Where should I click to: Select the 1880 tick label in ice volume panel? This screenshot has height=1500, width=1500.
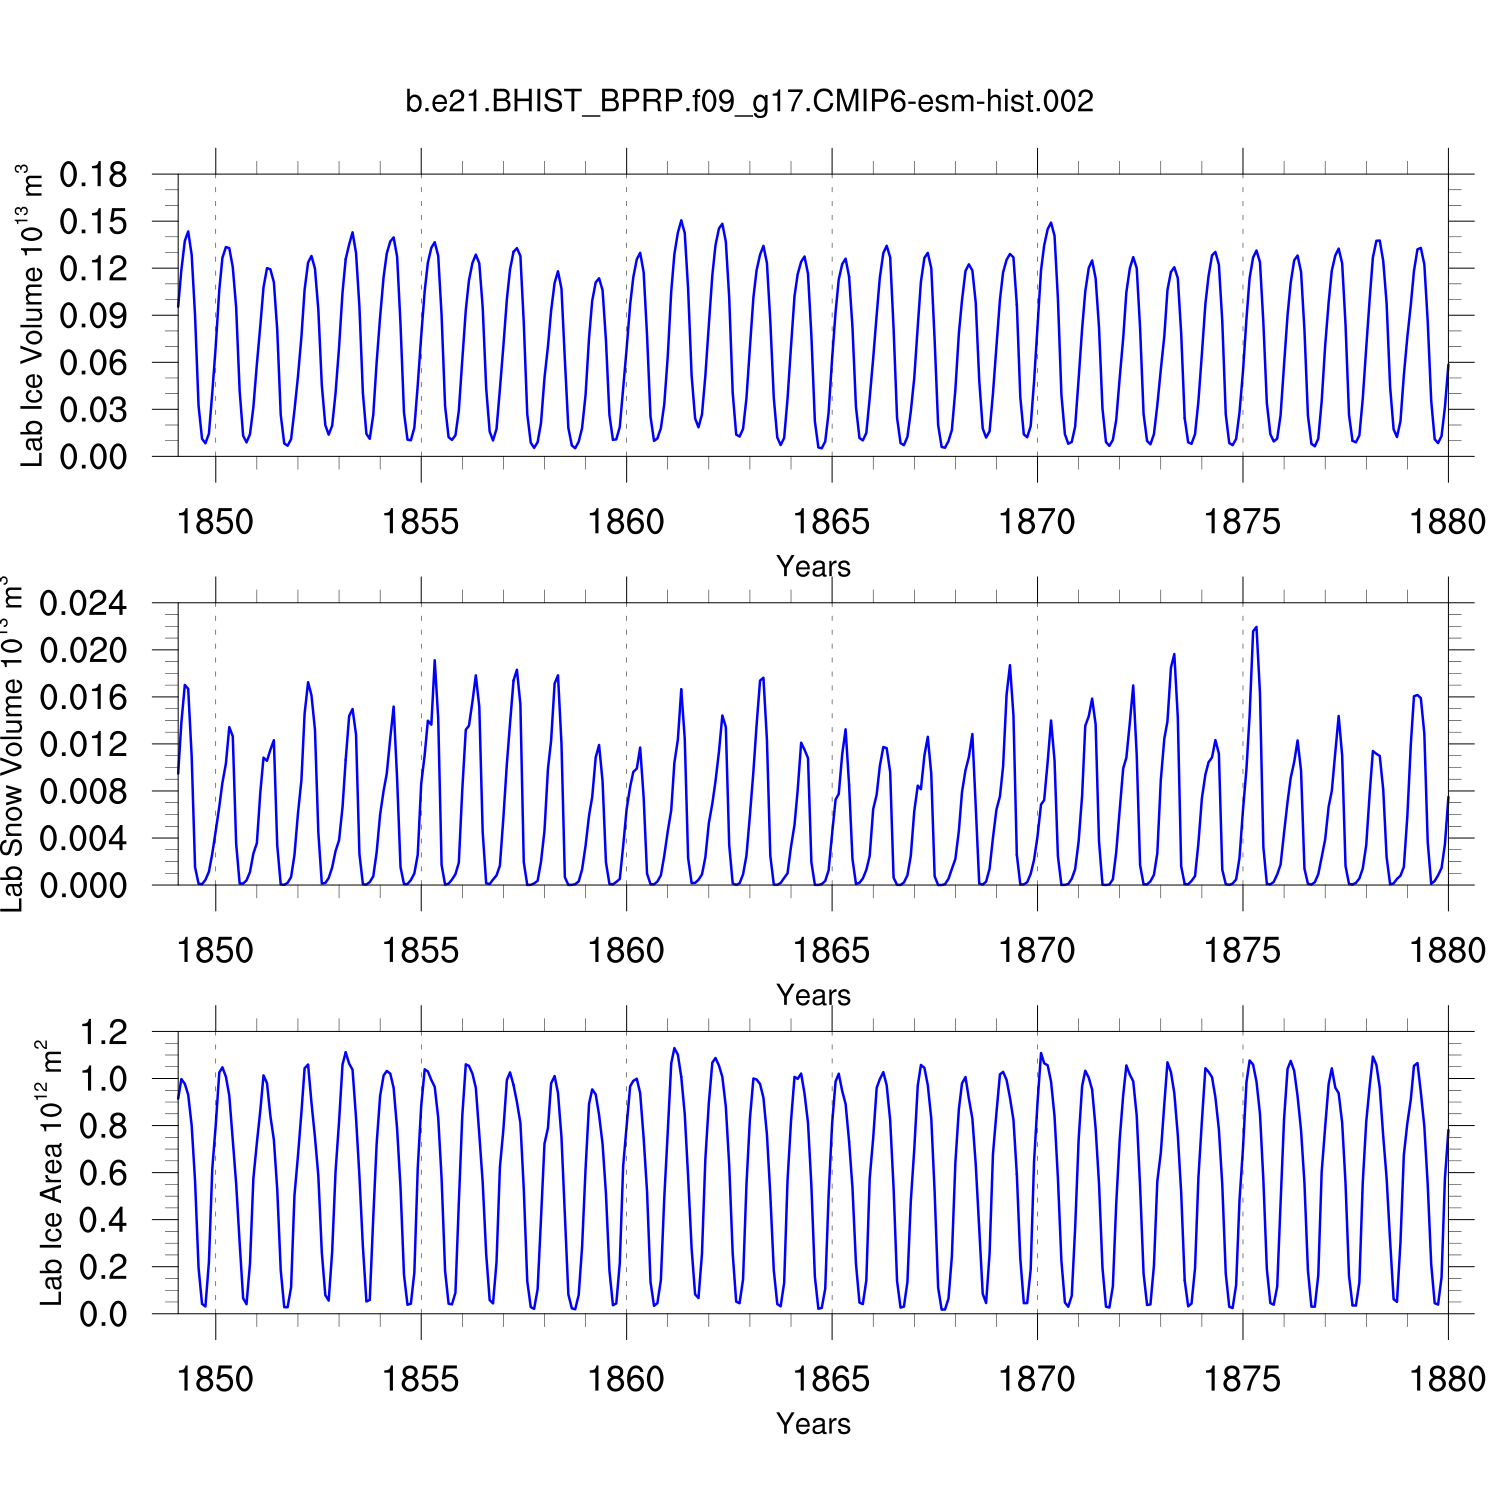coord(1447,522)
